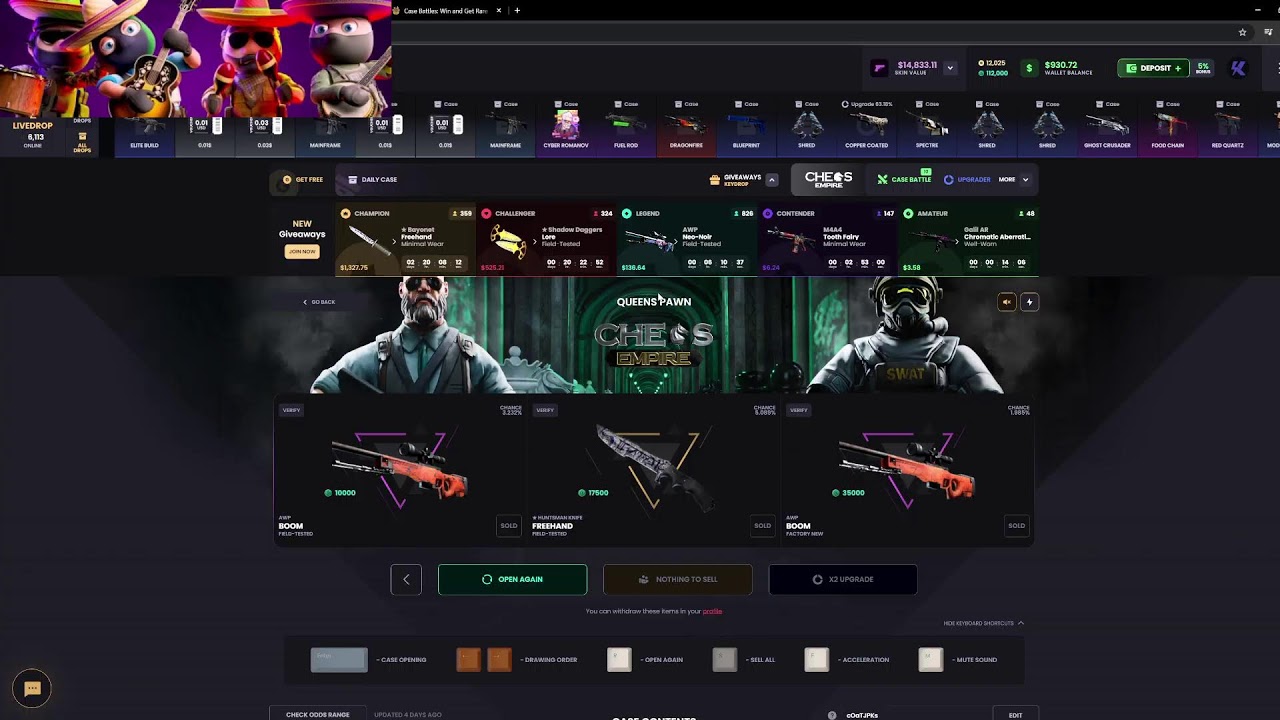
Task: Click the Go Back link
Action: pyautogui.click(x=320, y=302)
